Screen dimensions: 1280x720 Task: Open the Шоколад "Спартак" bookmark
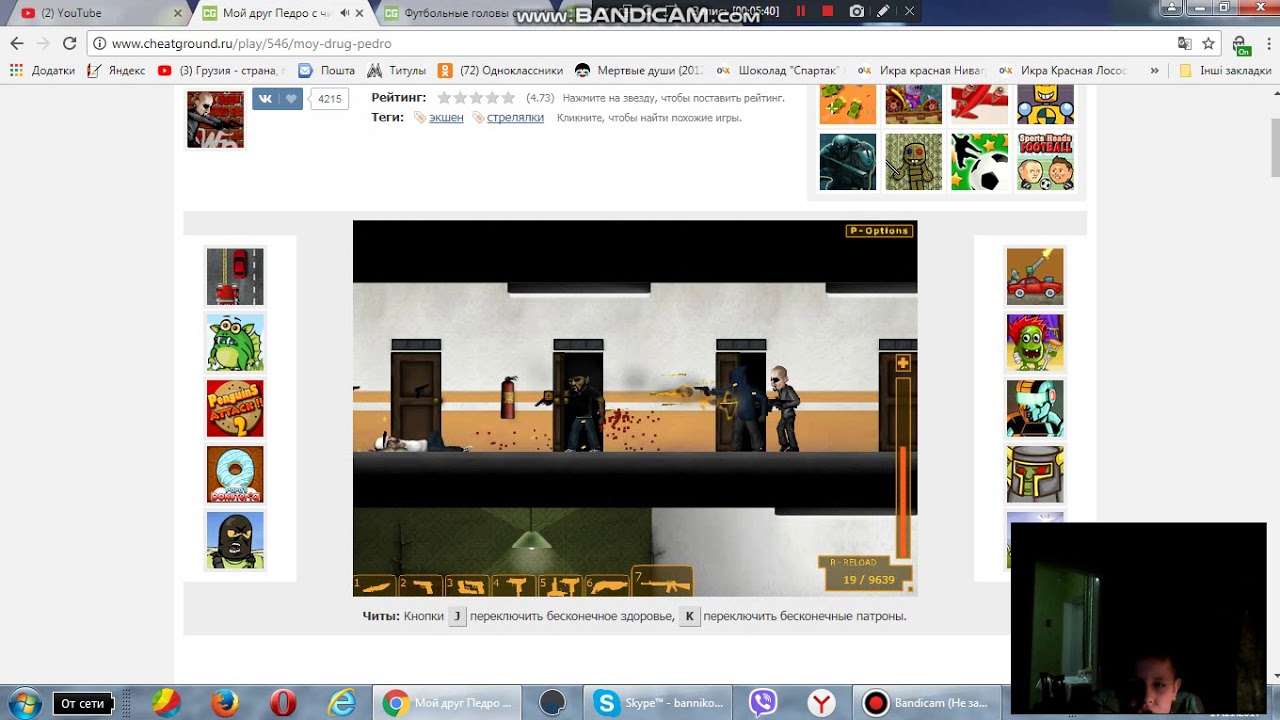coord(780,71)
